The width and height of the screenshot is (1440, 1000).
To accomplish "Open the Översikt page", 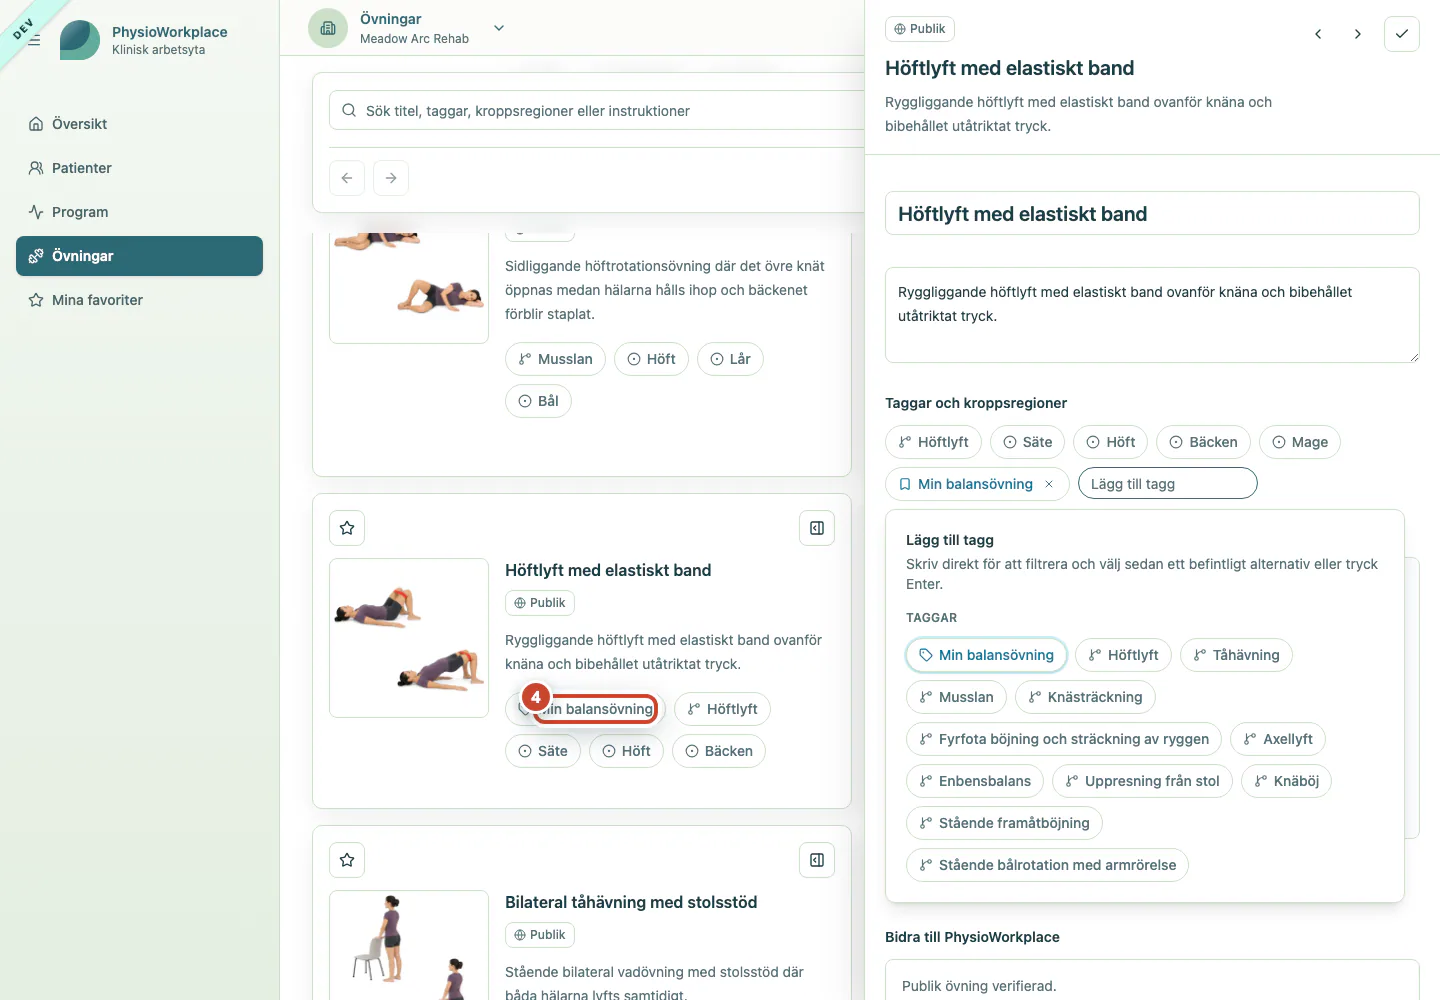I will click(x=139, y=124).
